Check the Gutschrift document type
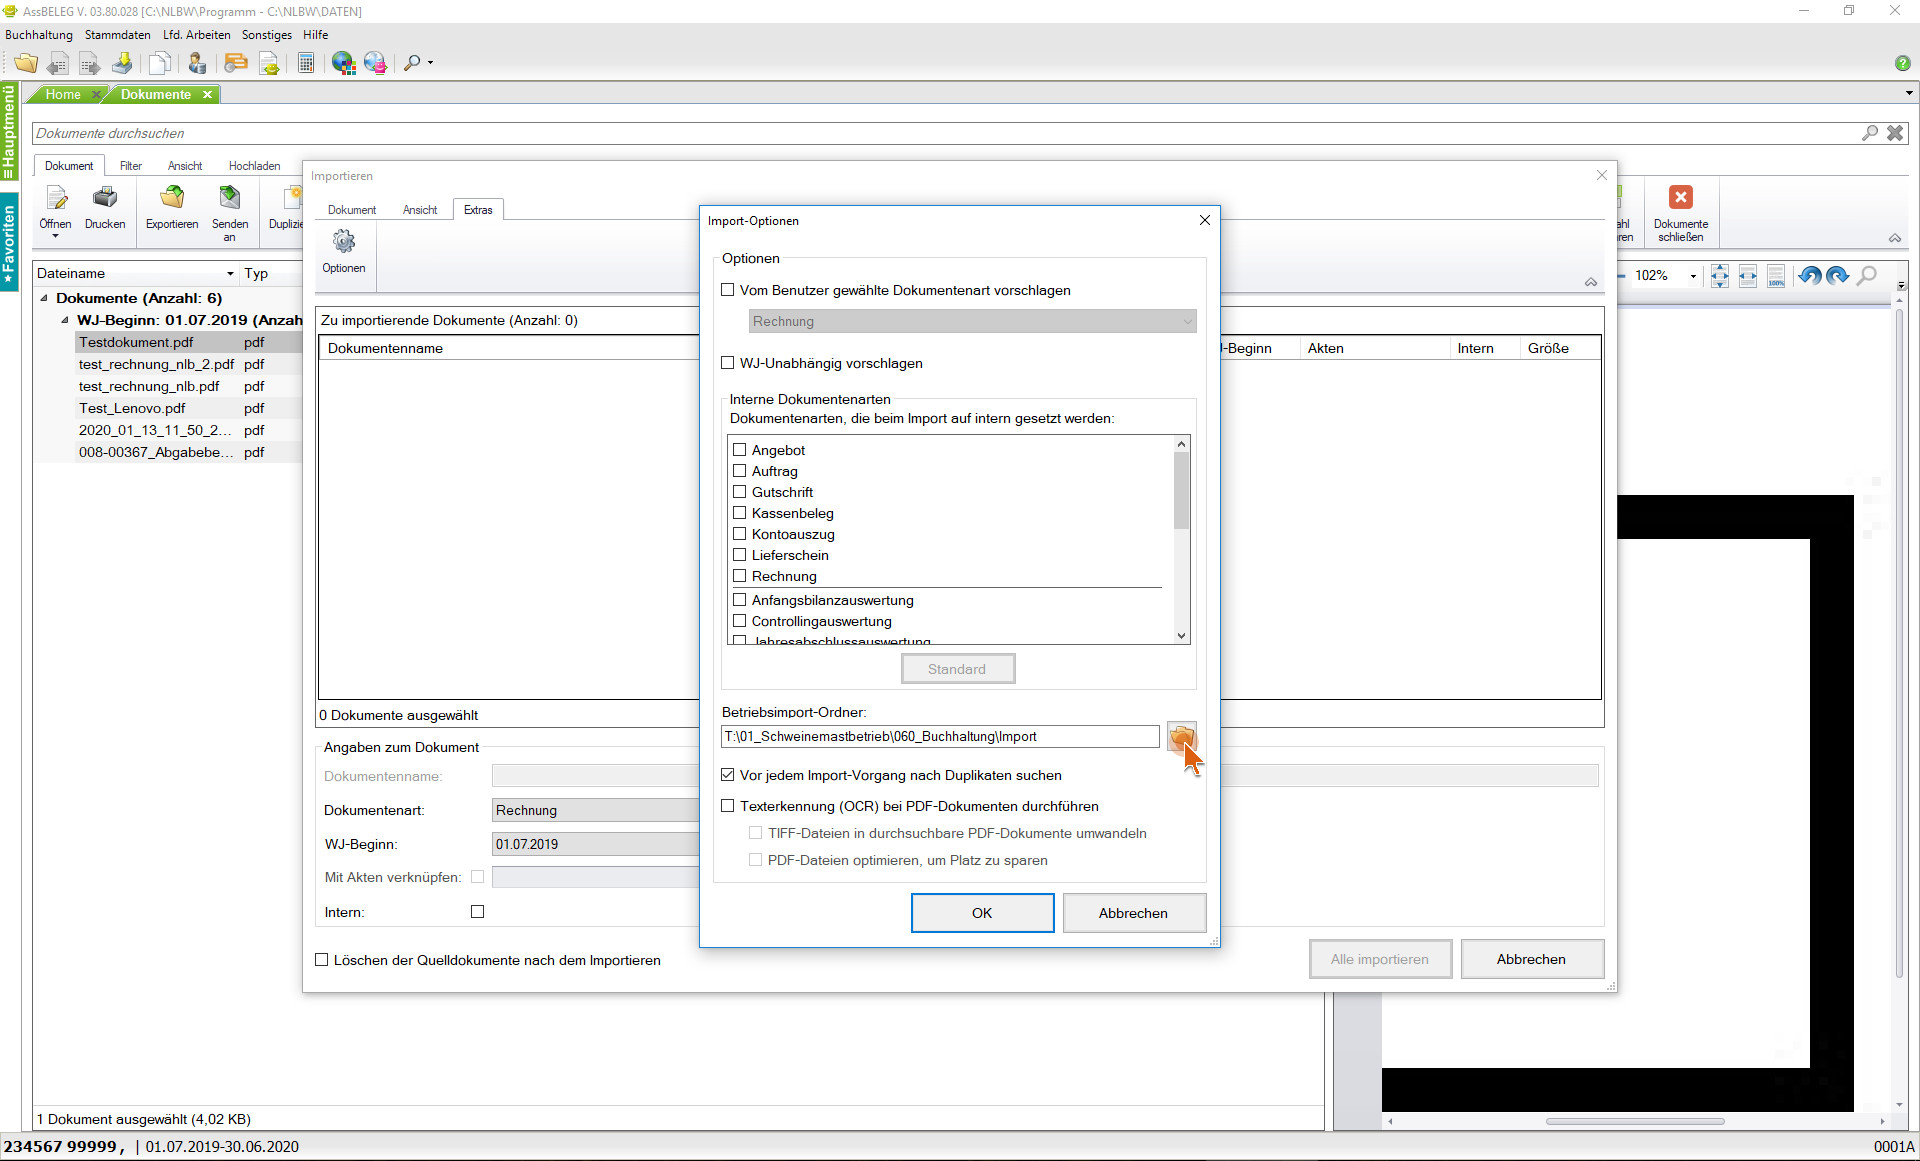 click(740, 492)
